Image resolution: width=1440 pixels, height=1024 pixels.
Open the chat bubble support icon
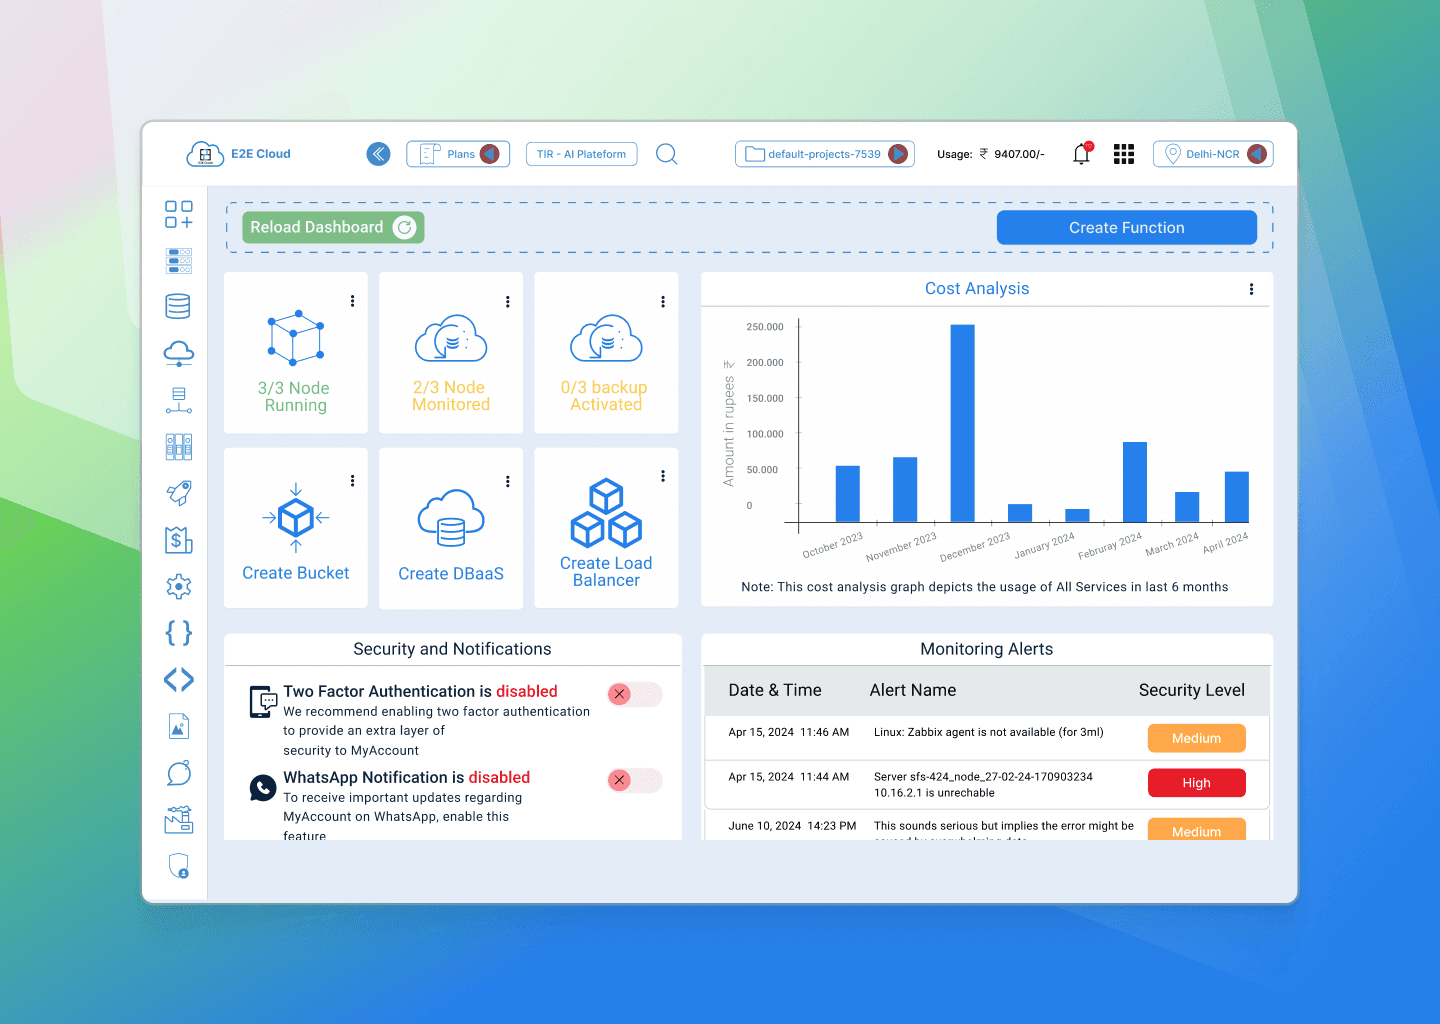coord(179,773)
